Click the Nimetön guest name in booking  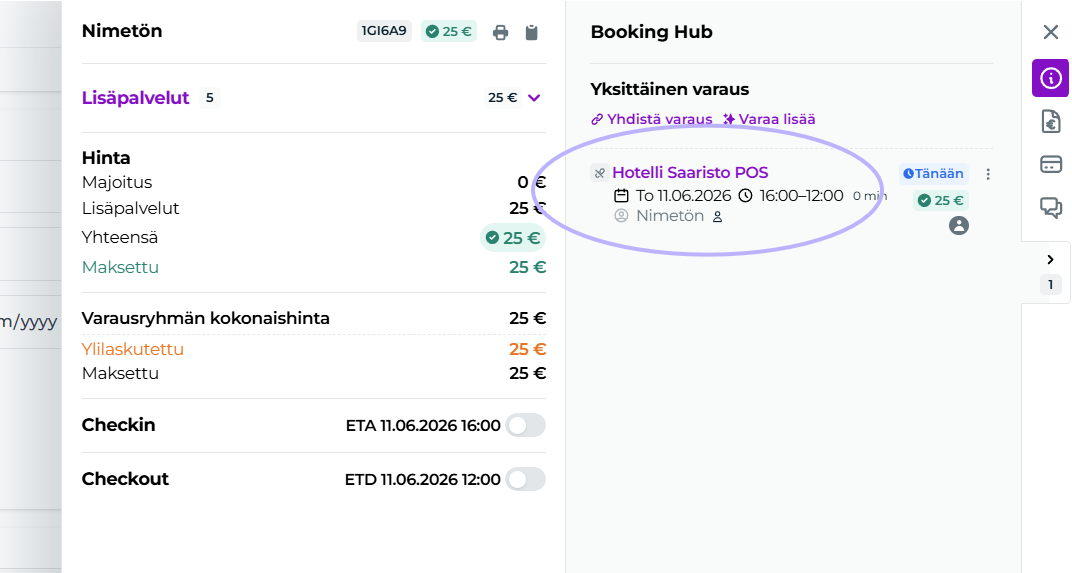[669, 216]
